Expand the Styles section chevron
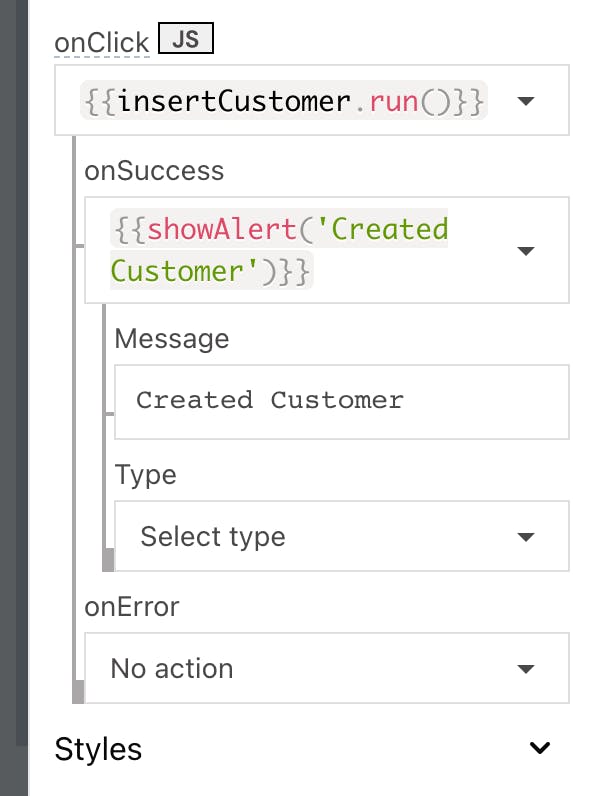 click(x=540, y=749)
